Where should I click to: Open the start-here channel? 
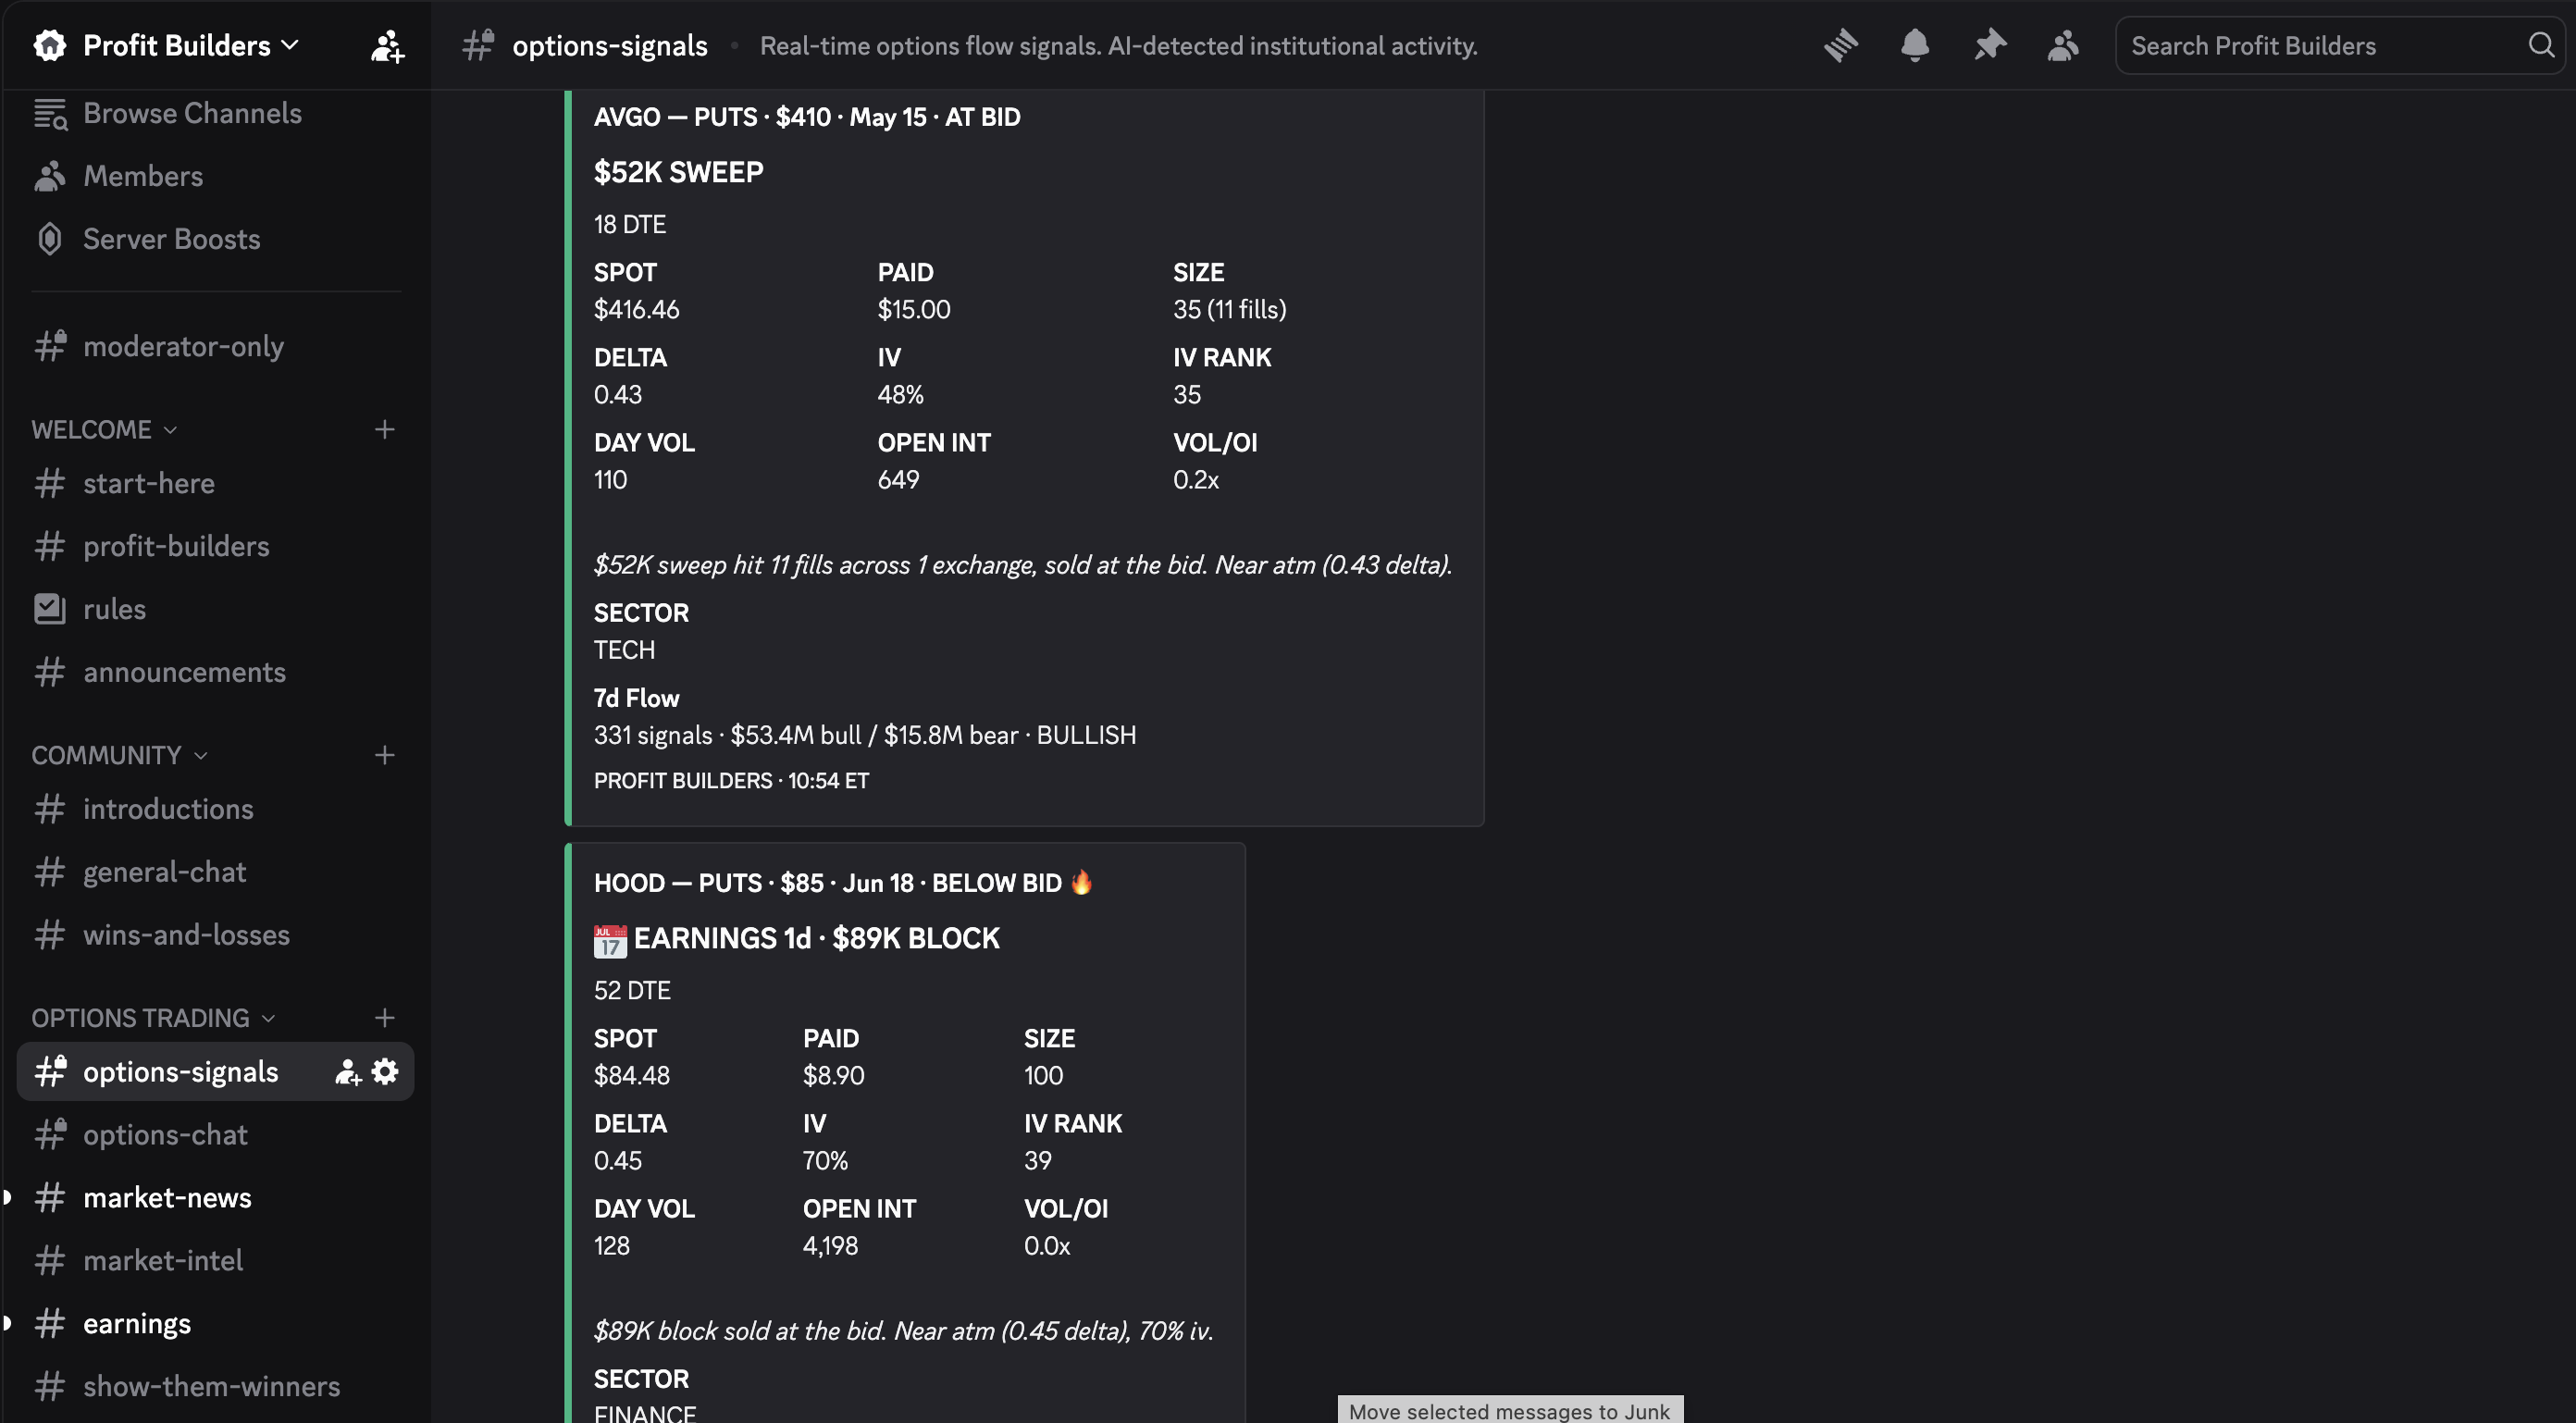point(216,483)
